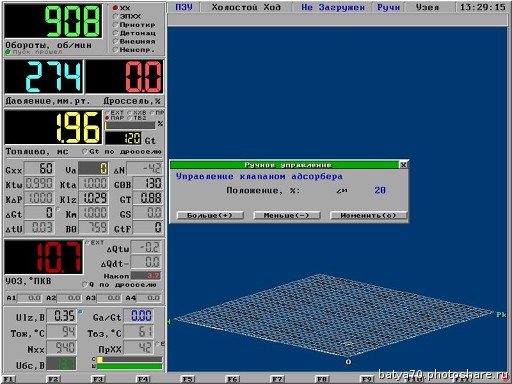Click the 3D mesh grid surface
This screenshot has width=512, height=384.
[333, 315]
